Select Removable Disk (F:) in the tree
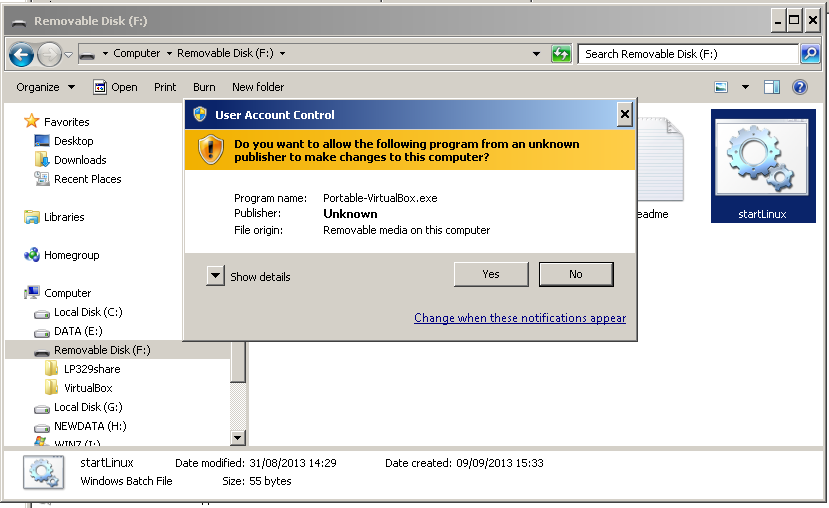 click(x=118, y=350)
